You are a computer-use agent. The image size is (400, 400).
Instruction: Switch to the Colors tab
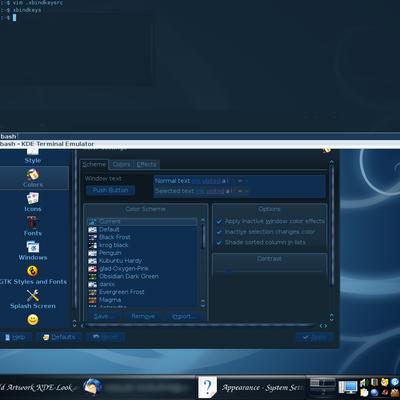[121, 164]
